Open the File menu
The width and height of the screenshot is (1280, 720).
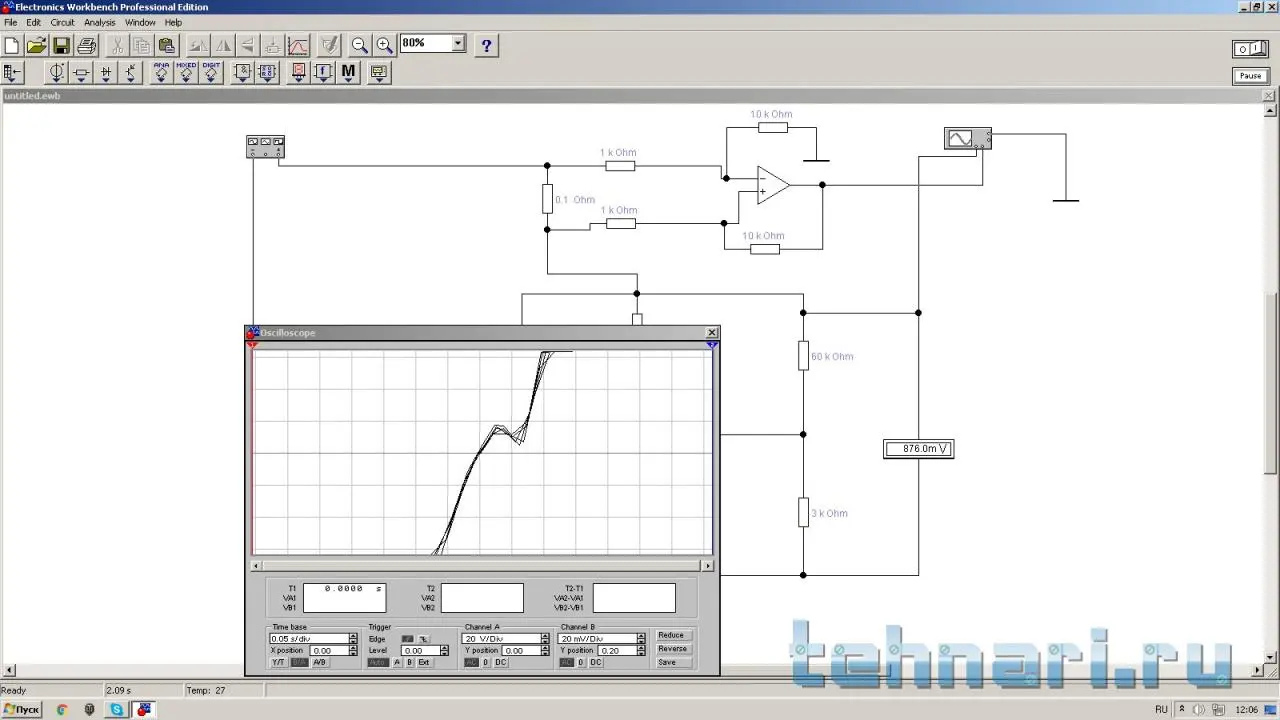pyautogui.click(x=11, y=22)
